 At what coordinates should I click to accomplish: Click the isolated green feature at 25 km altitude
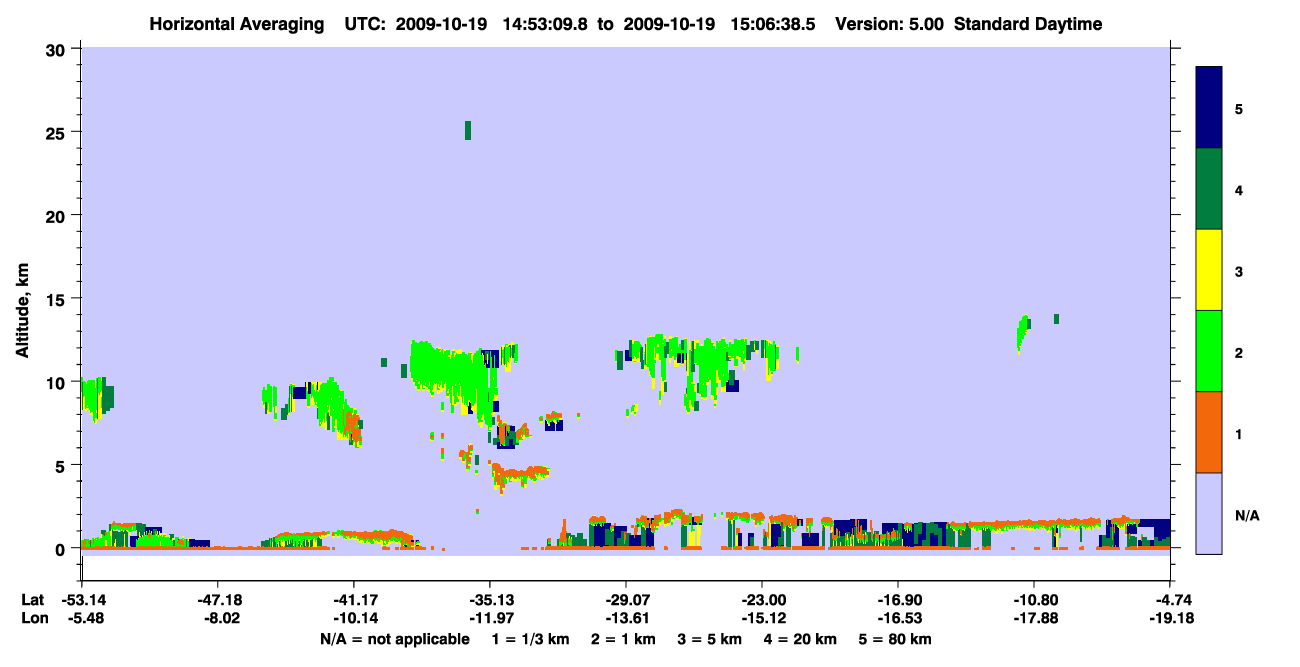(x=467, y=130)
